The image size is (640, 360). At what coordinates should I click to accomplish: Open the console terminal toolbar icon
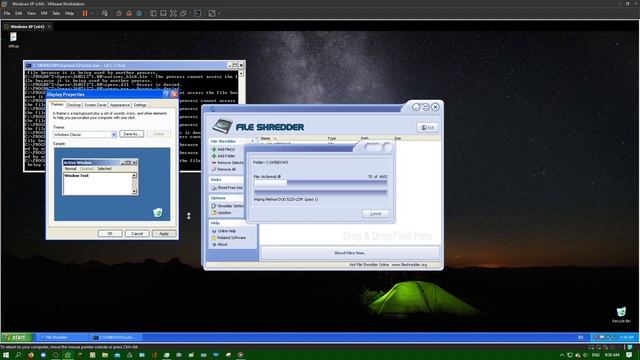pos(198,13)
